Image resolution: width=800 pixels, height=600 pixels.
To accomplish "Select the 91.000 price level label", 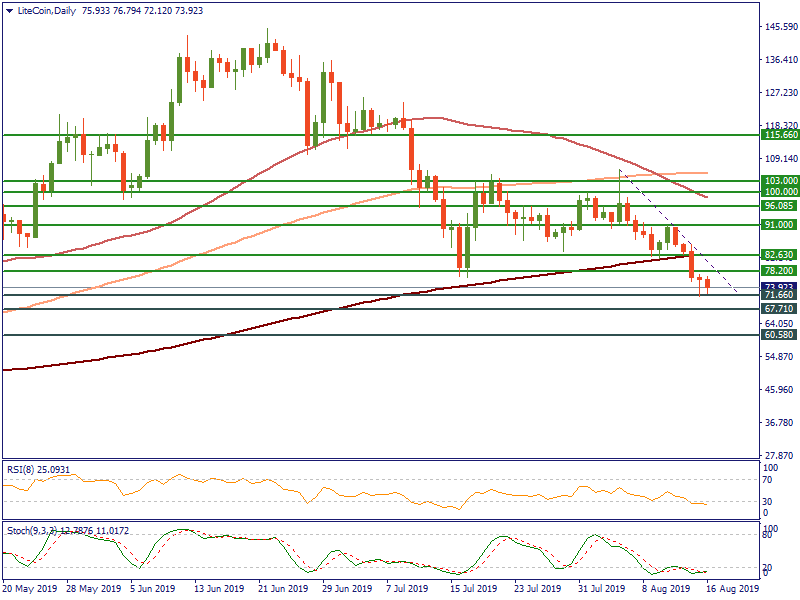I will (x=780, y=225).
